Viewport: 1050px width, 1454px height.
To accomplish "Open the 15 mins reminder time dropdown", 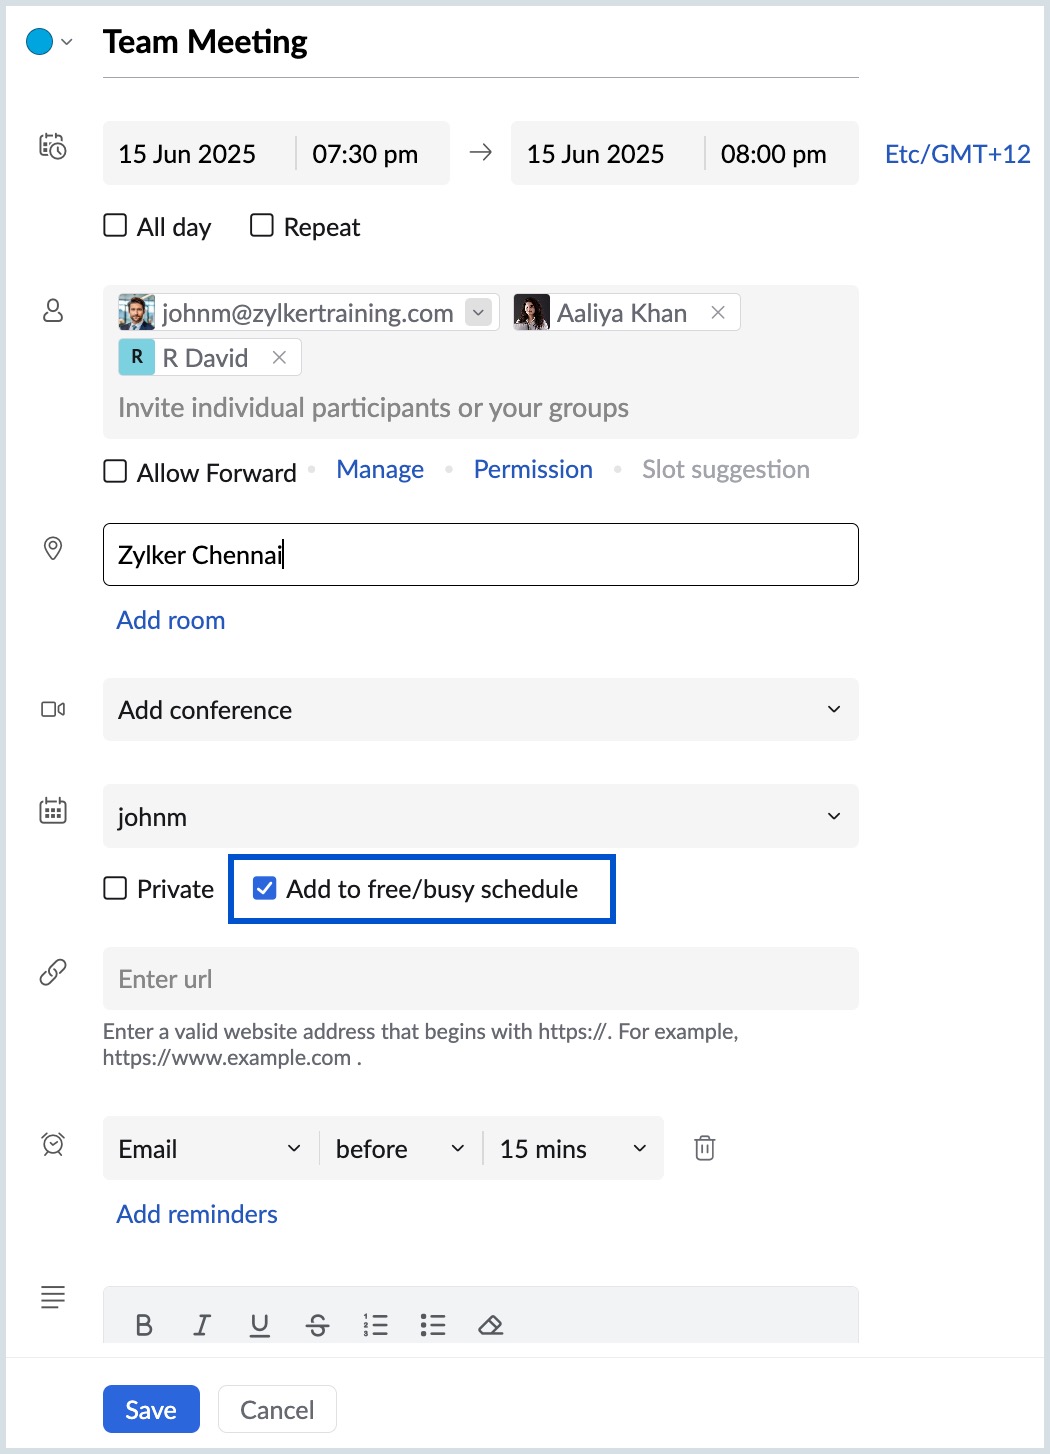I will click(x=573, y=1149).
